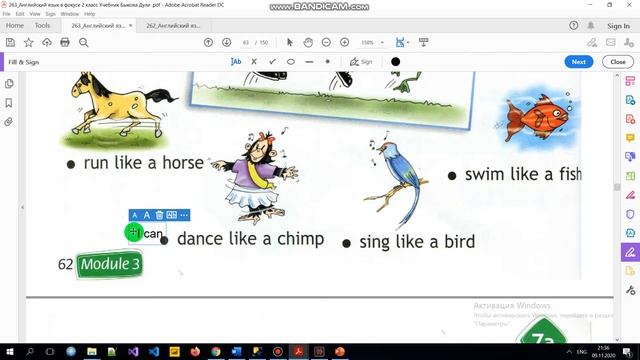Open the Tools tab
This screenshot has width=640, height=360.
(42, 25)
